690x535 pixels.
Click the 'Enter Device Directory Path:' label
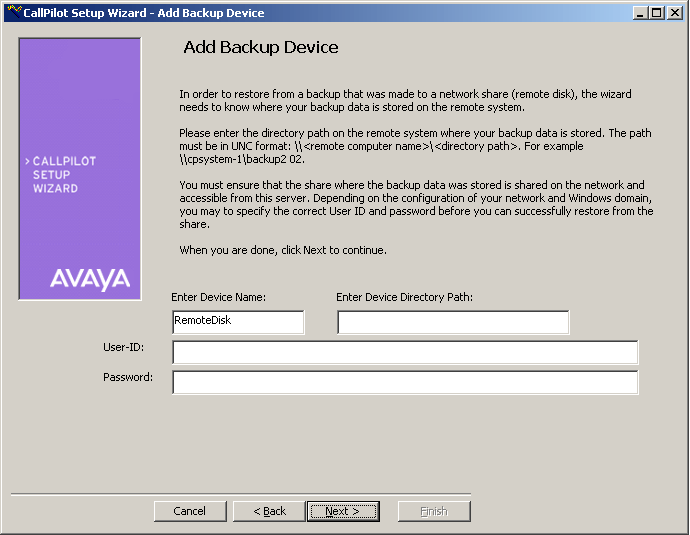(404, 297)
